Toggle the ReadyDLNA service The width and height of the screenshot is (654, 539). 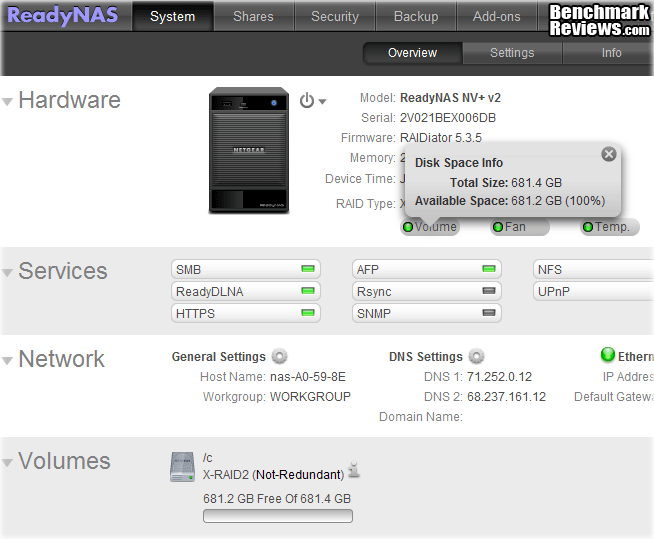(x=246, y=291)
